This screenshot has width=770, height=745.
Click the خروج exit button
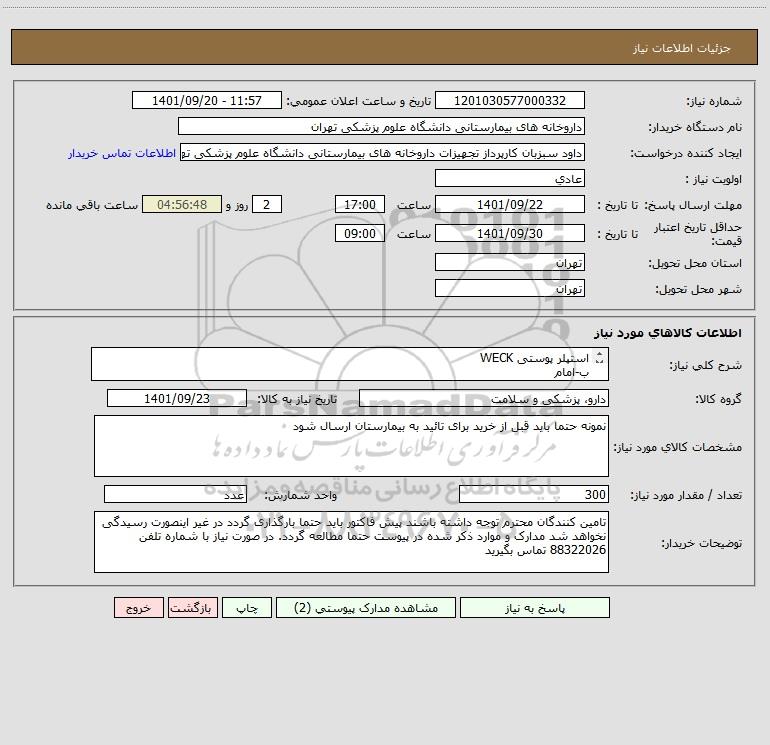coord(138,608)
